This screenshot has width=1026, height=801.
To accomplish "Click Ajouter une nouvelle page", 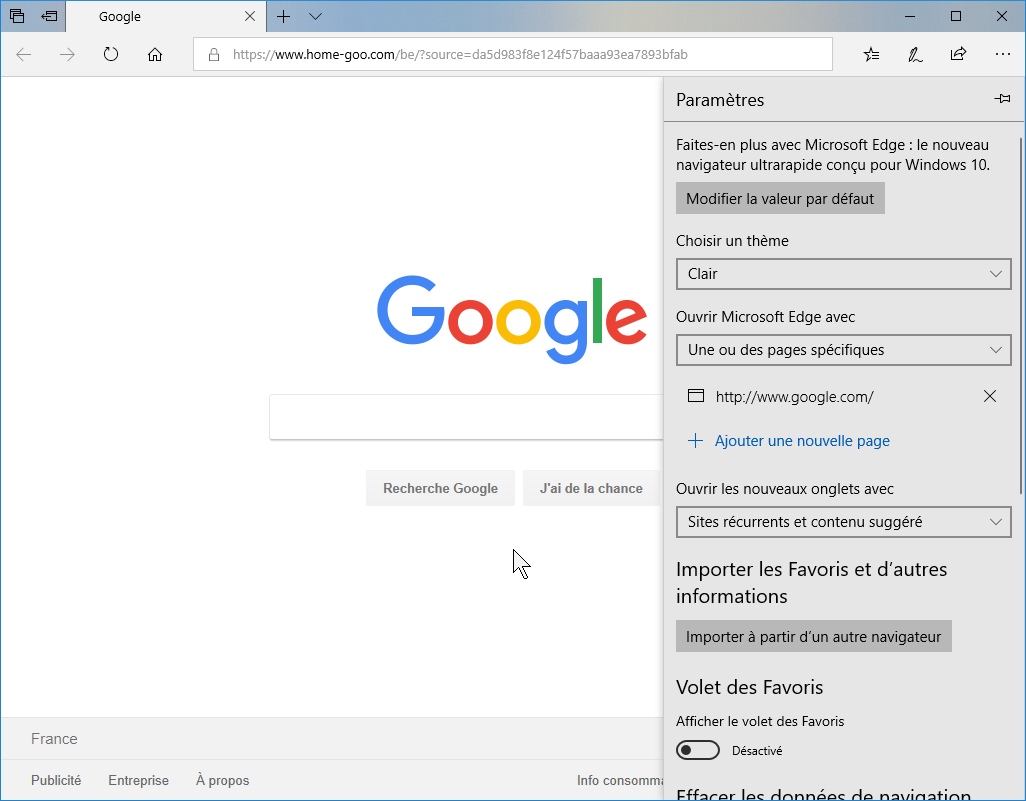I will coord(789,441).
